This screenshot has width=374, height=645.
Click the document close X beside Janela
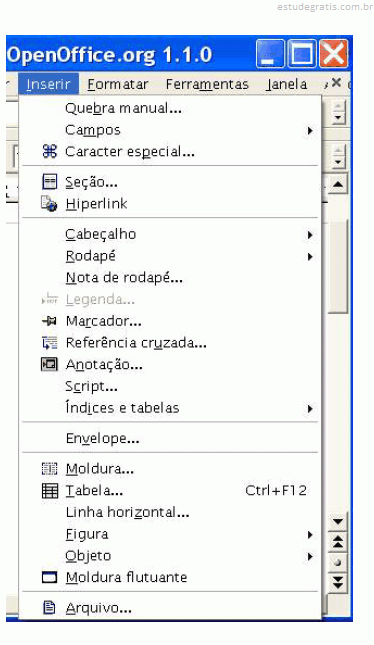click(336, 83)
